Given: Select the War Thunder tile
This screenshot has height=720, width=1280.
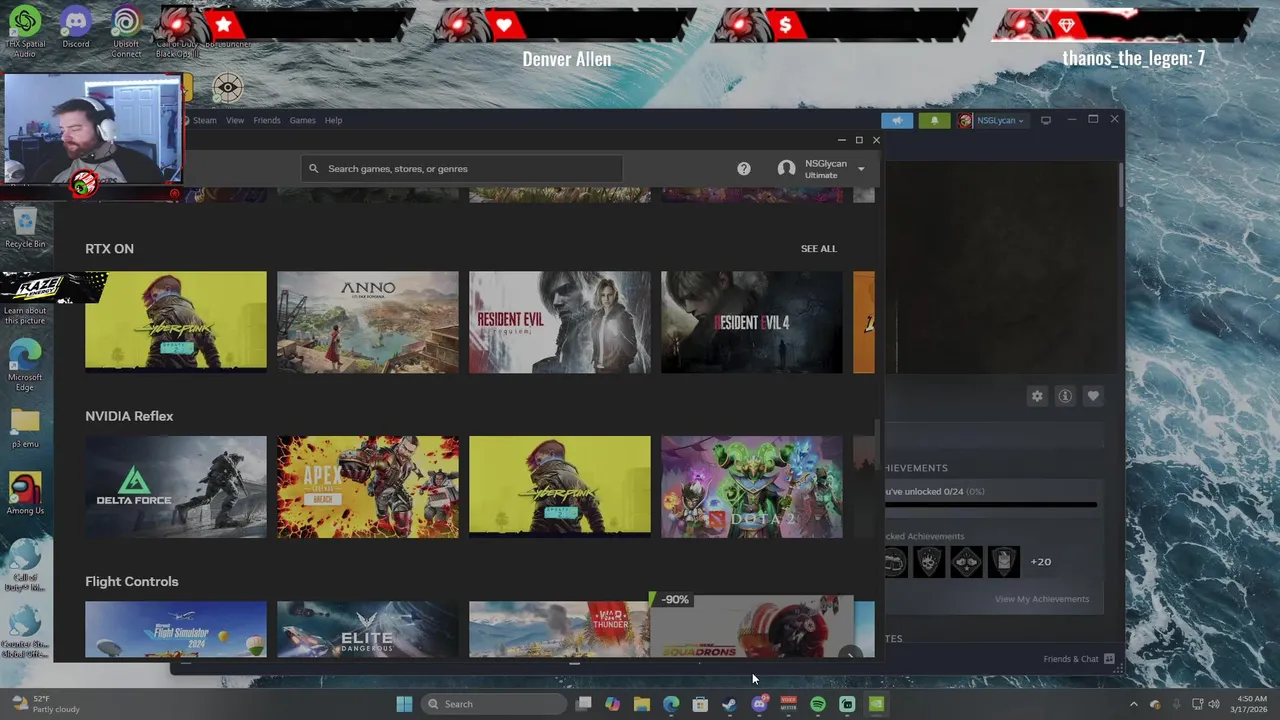Looking at the screenshot, I should pos(559,629).
